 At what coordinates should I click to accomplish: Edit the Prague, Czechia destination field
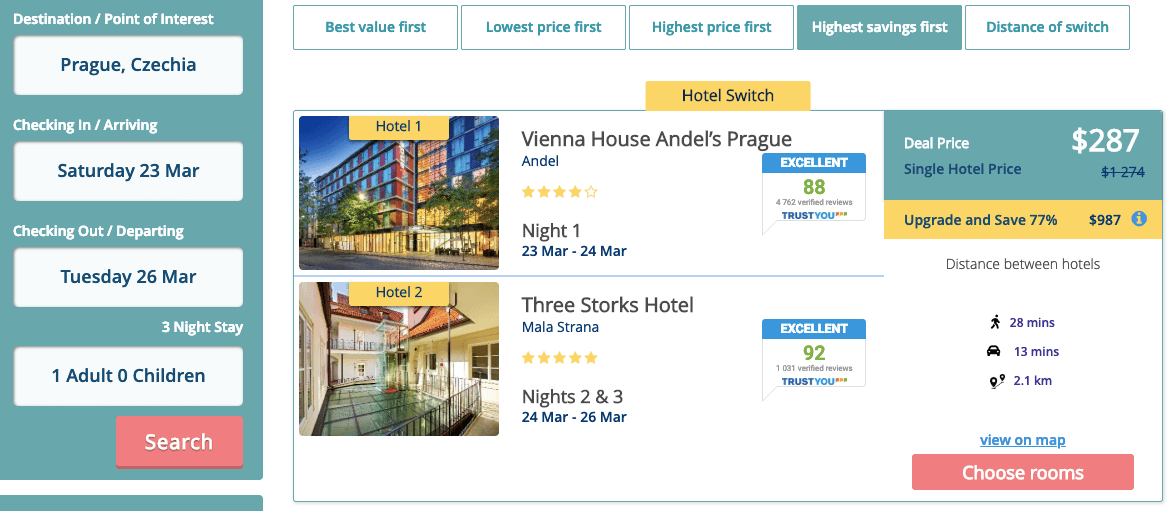pyautogui.click(x=128, y=65)
